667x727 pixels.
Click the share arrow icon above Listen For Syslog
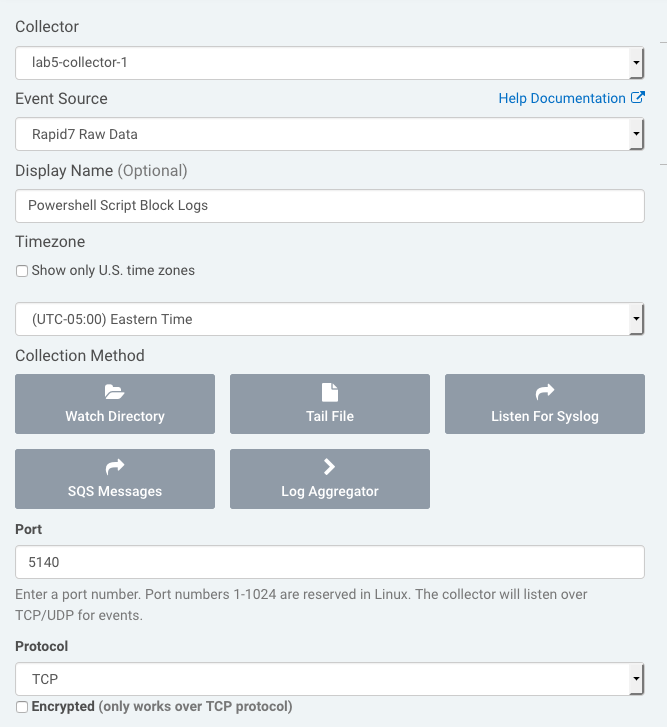pos(544,392)
